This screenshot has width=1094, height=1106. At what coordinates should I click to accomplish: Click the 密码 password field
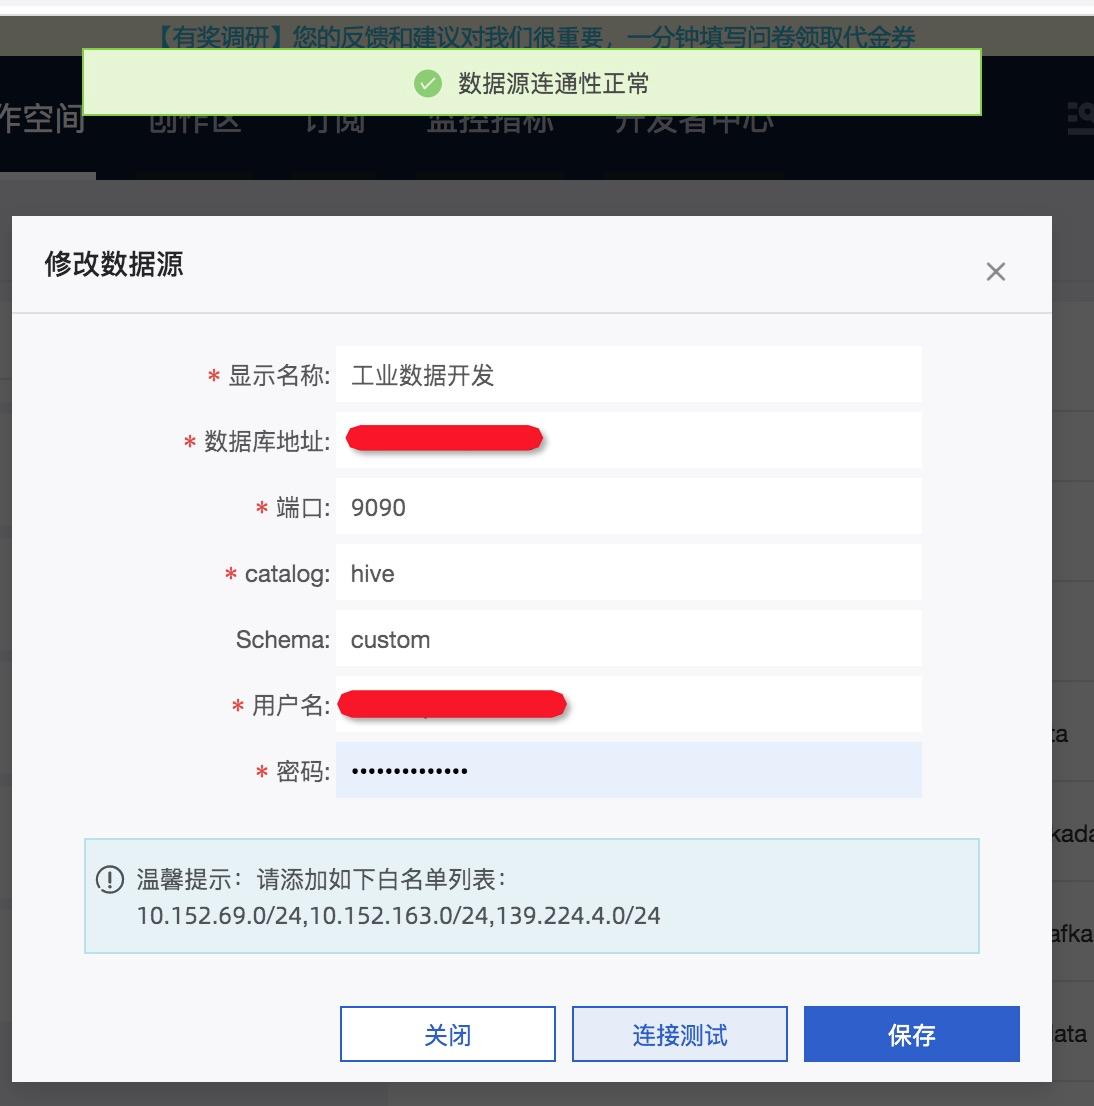(x=628, y=770)
